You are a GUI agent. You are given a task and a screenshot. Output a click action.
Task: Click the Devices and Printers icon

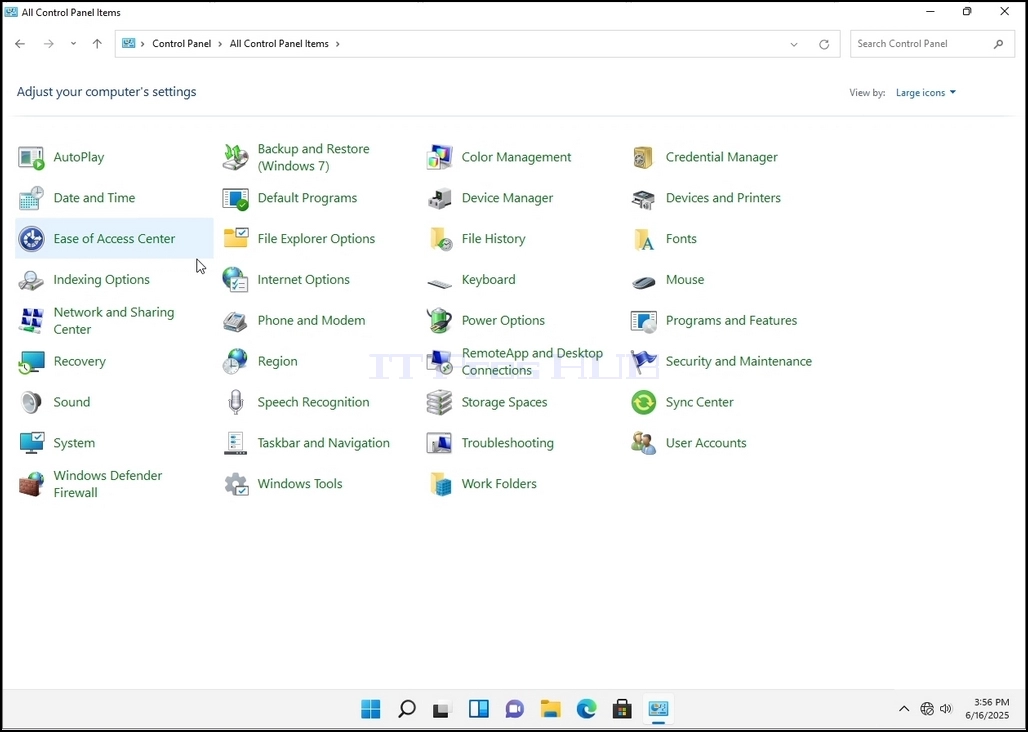point(643,198)
